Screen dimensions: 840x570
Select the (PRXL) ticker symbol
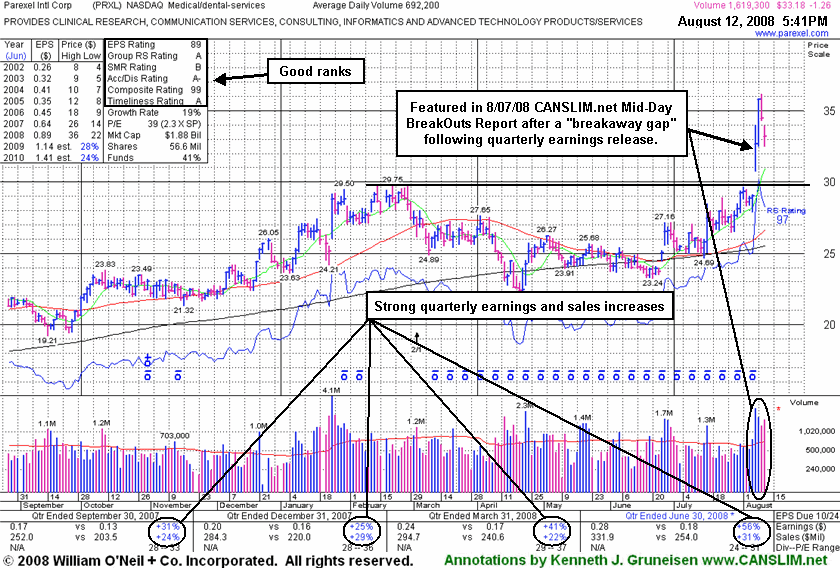click(x=107, y=5)
